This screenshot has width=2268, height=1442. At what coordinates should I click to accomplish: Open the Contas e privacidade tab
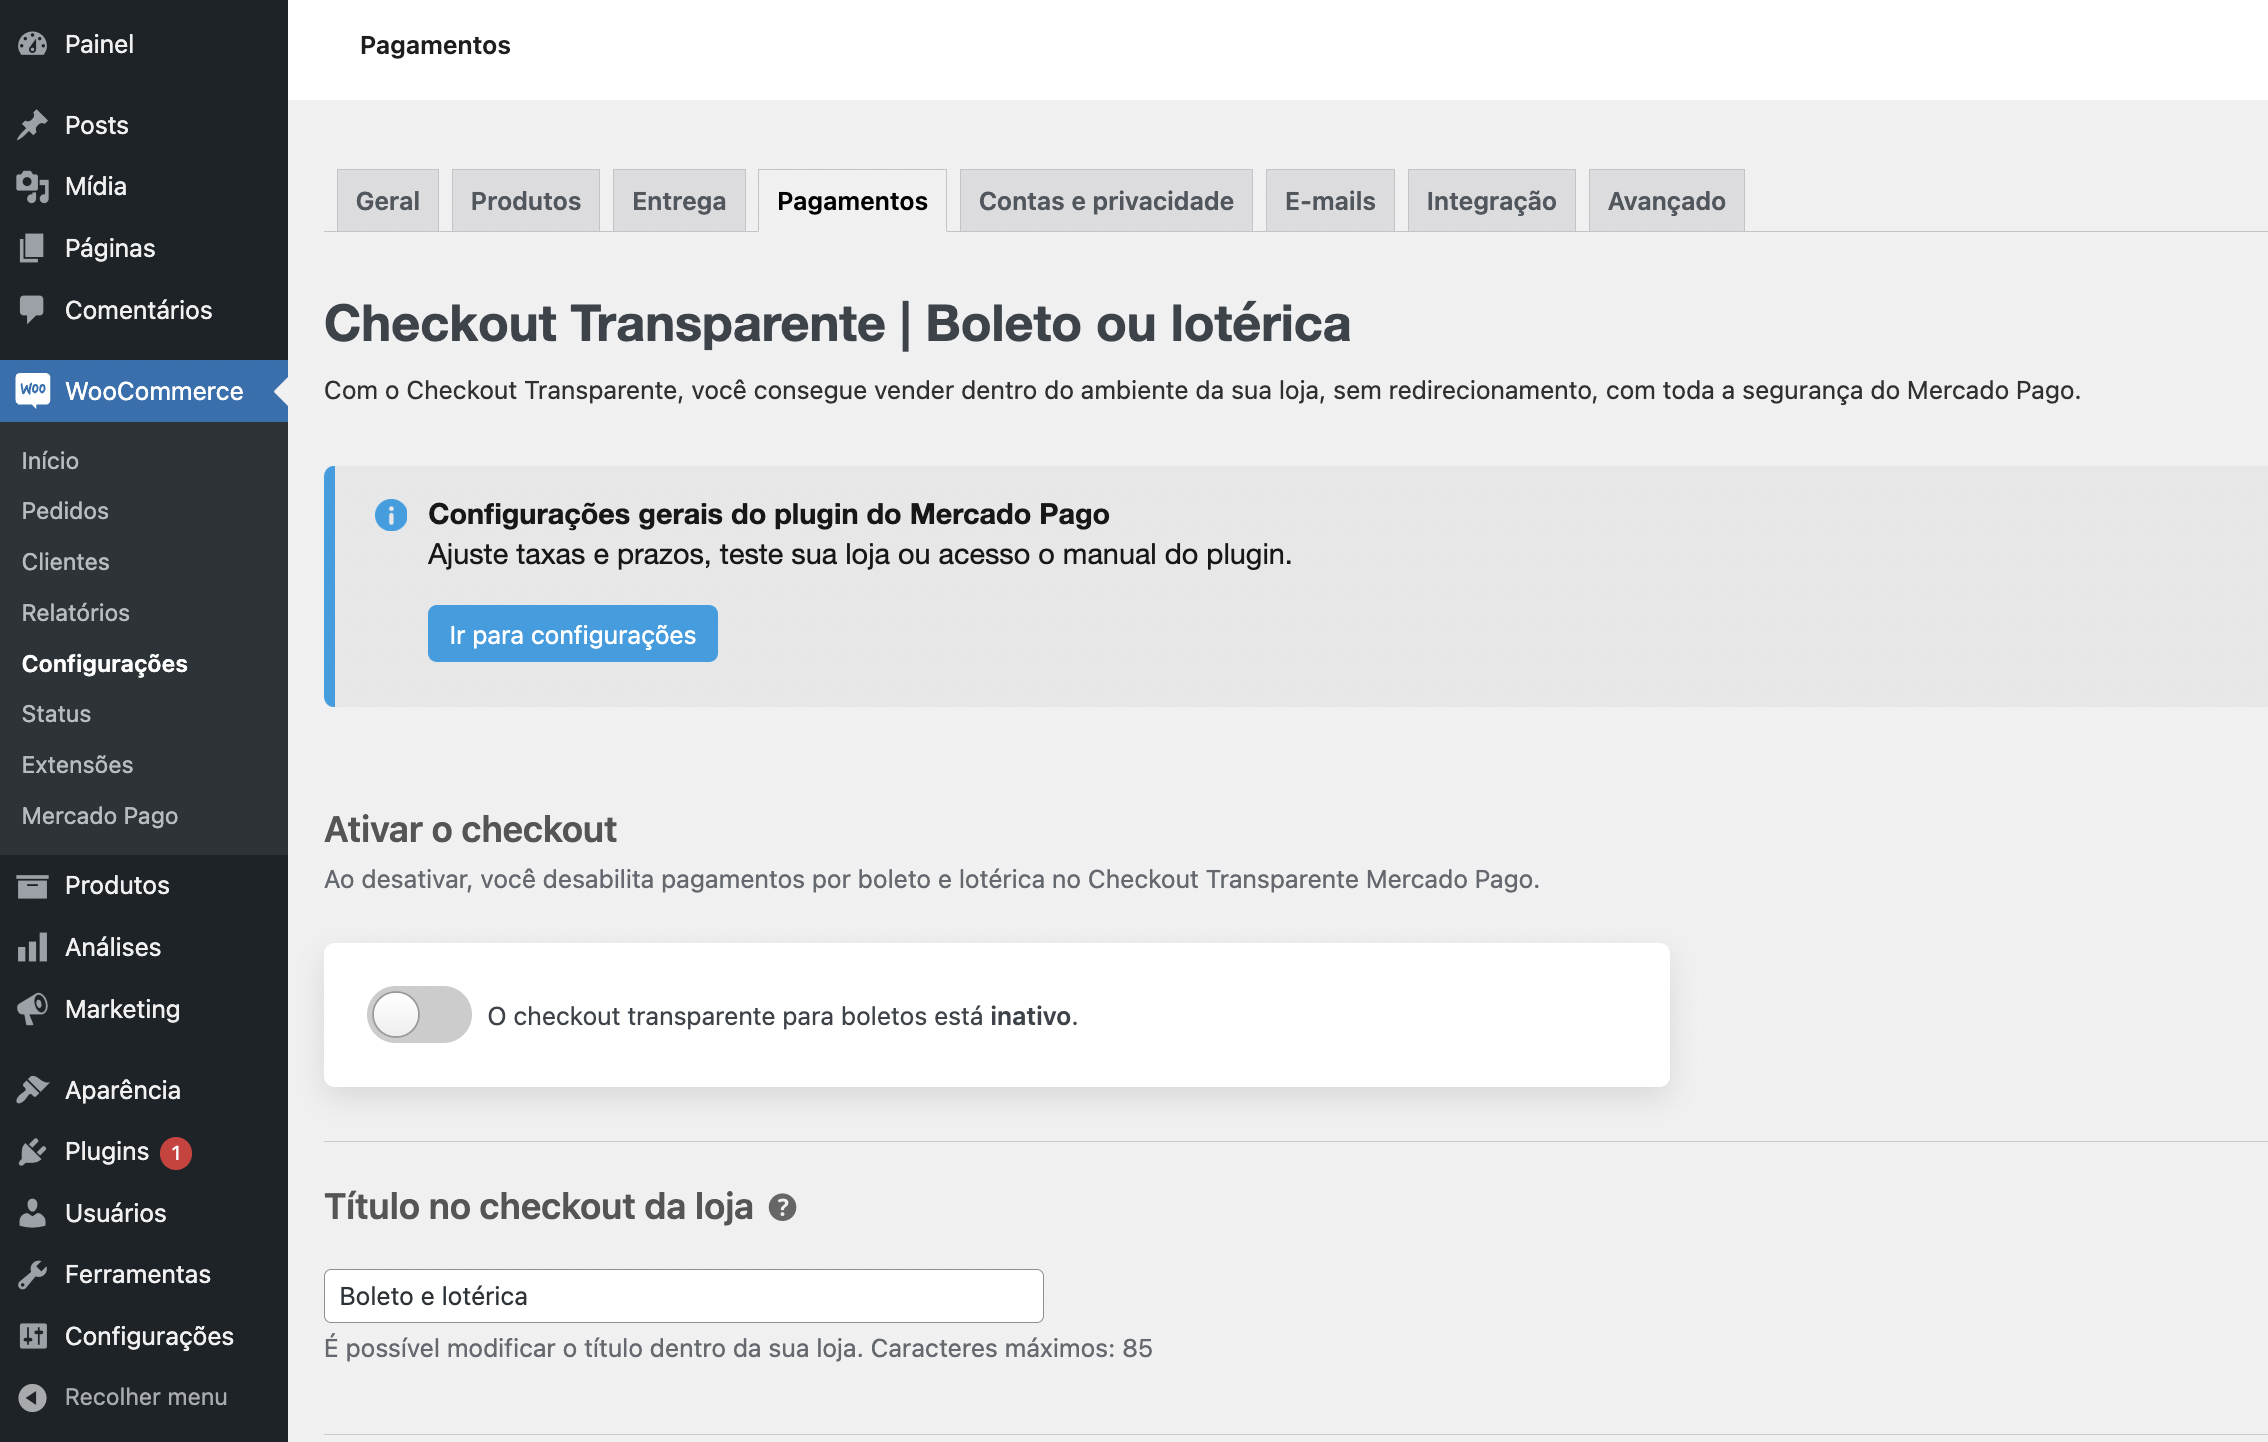pos(1106,201)
